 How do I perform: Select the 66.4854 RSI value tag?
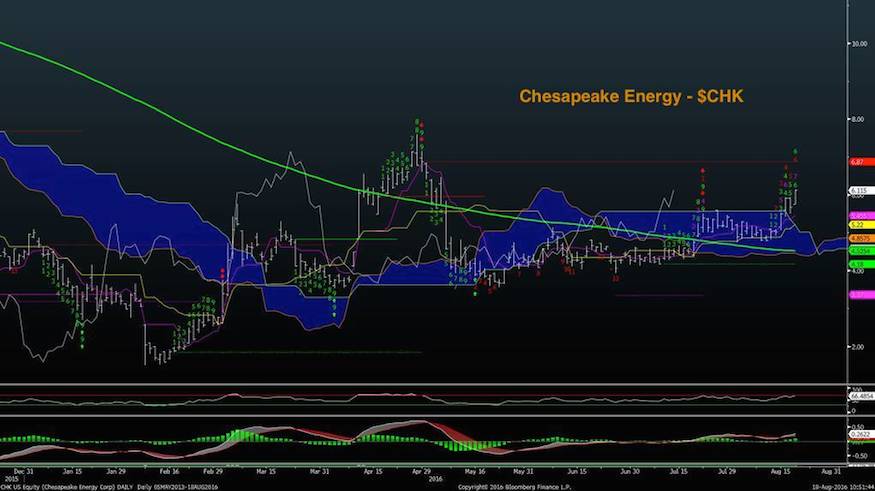[861, 396]
